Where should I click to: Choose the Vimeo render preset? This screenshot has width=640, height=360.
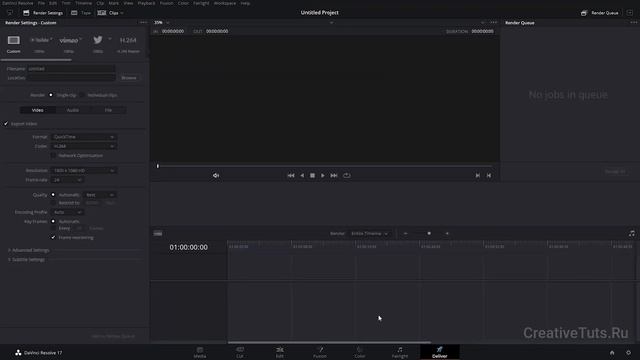tap(69, 40)
